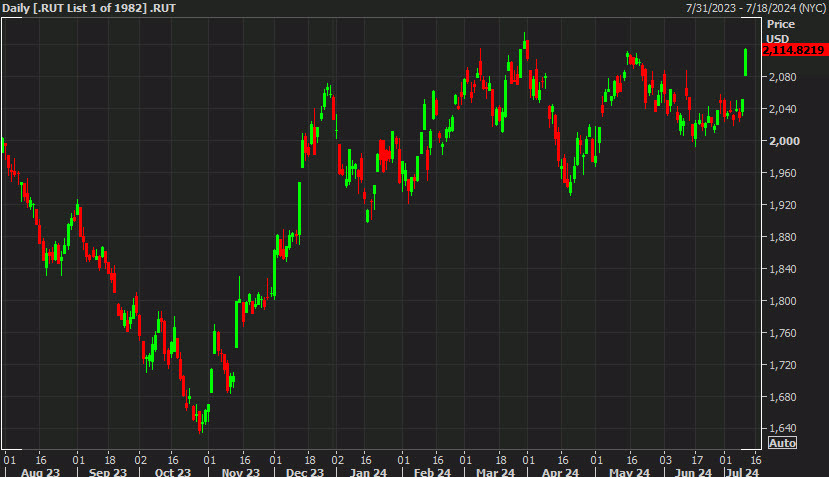Click the Mar 24 month label
The height and width of the screenshot is (477, 829).
click(495, 472)
